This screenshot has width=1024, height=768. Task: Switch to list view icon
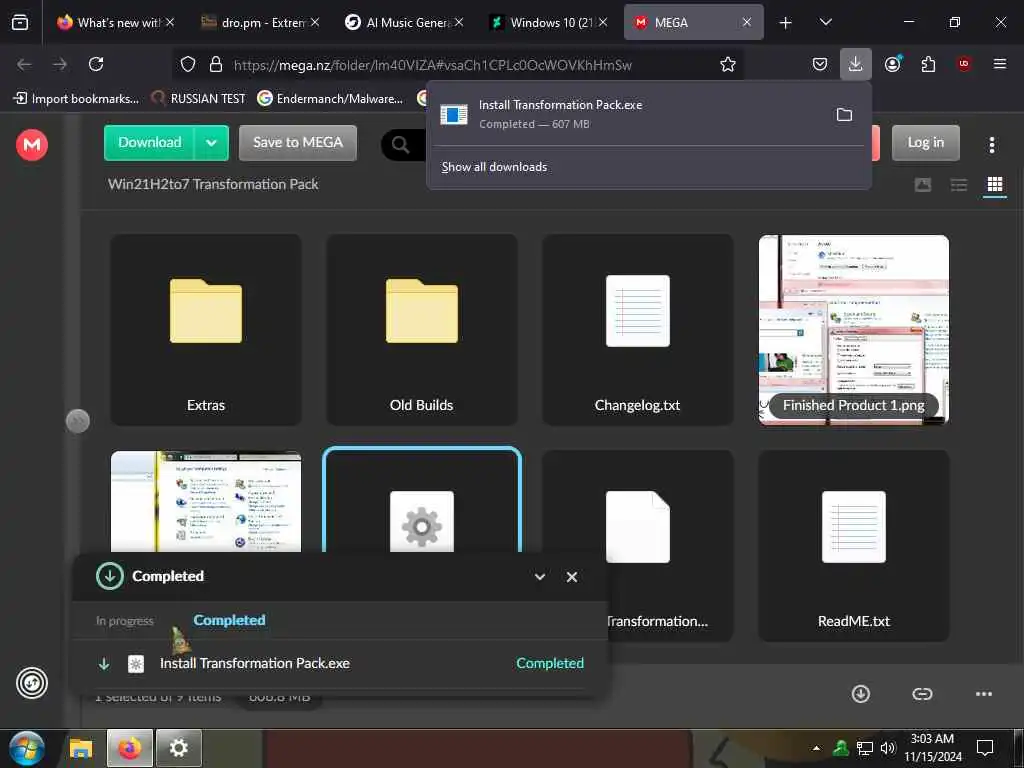(x=959, y=185)
